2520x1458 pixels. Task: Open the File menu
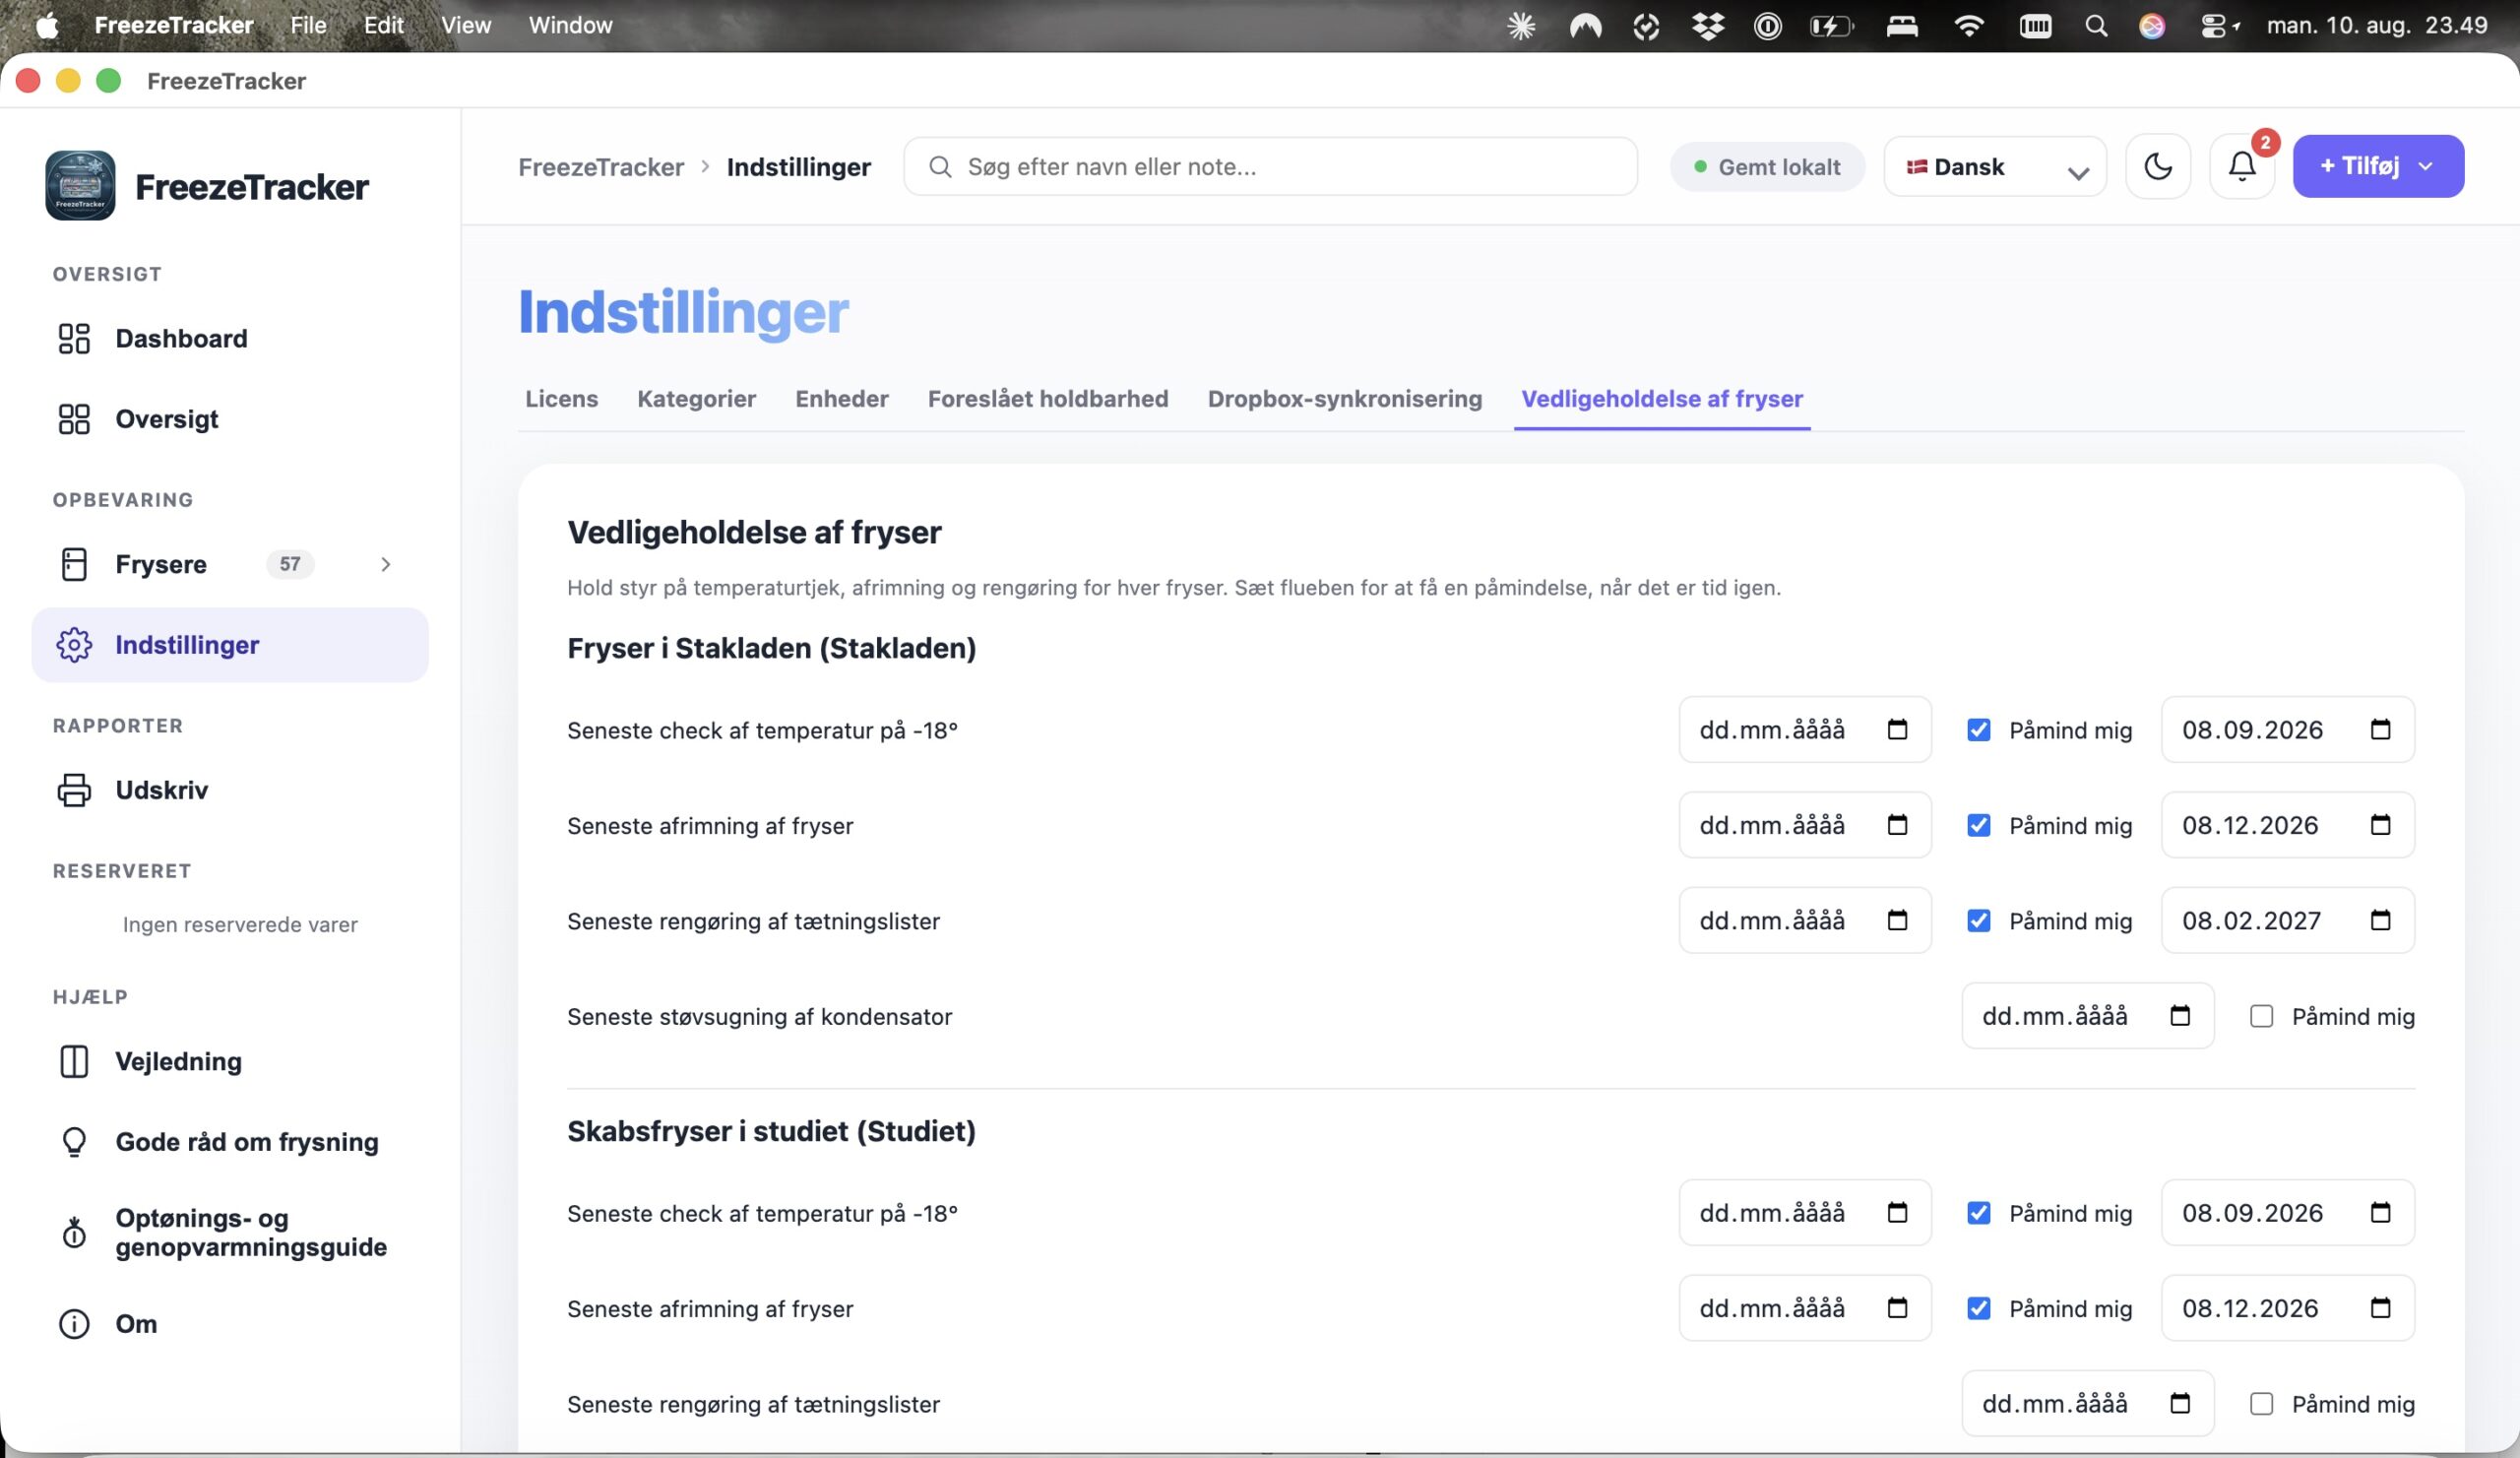pyautogui.click(x=308, y=25)
